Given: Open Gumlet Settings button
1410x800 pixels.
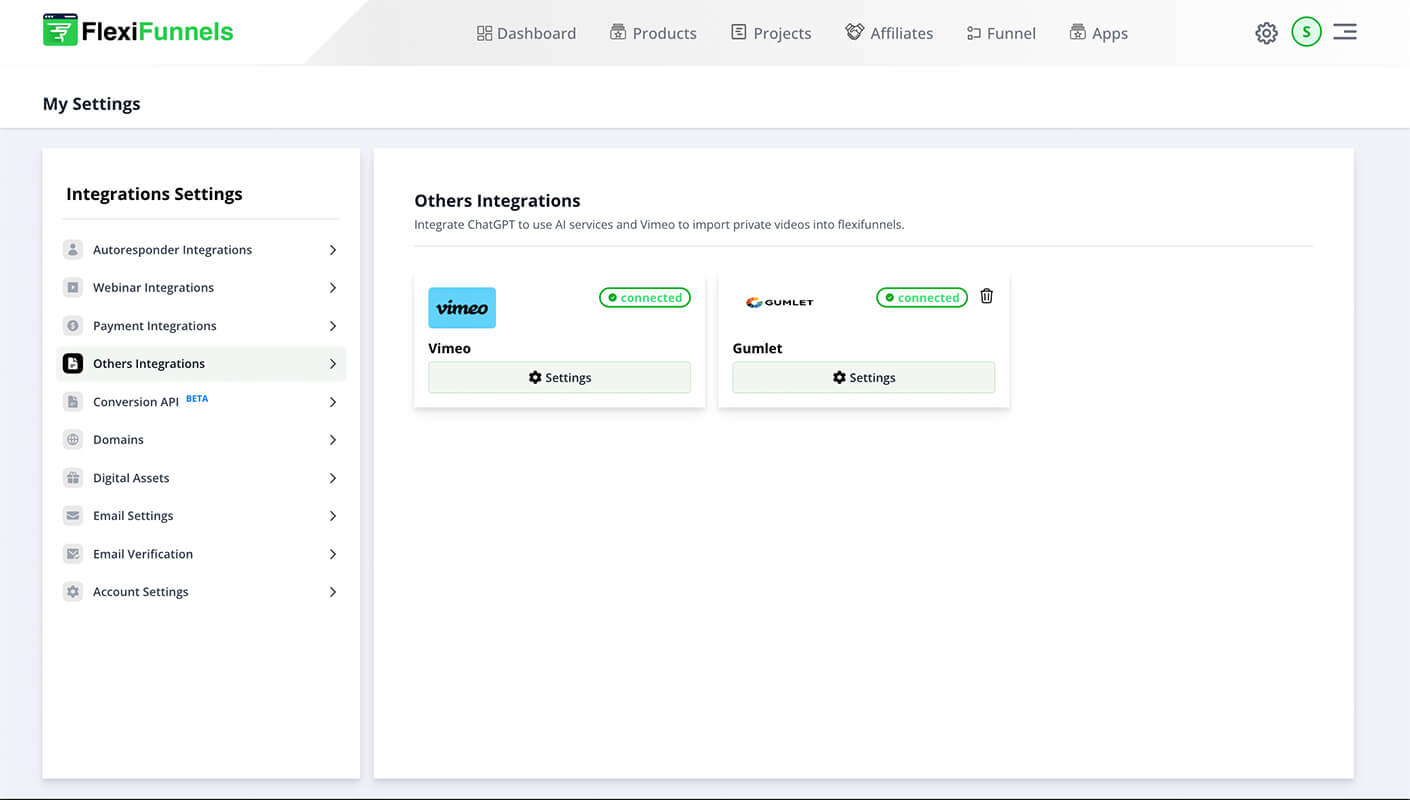Looking at the screenshot, I should pos(863,377).
